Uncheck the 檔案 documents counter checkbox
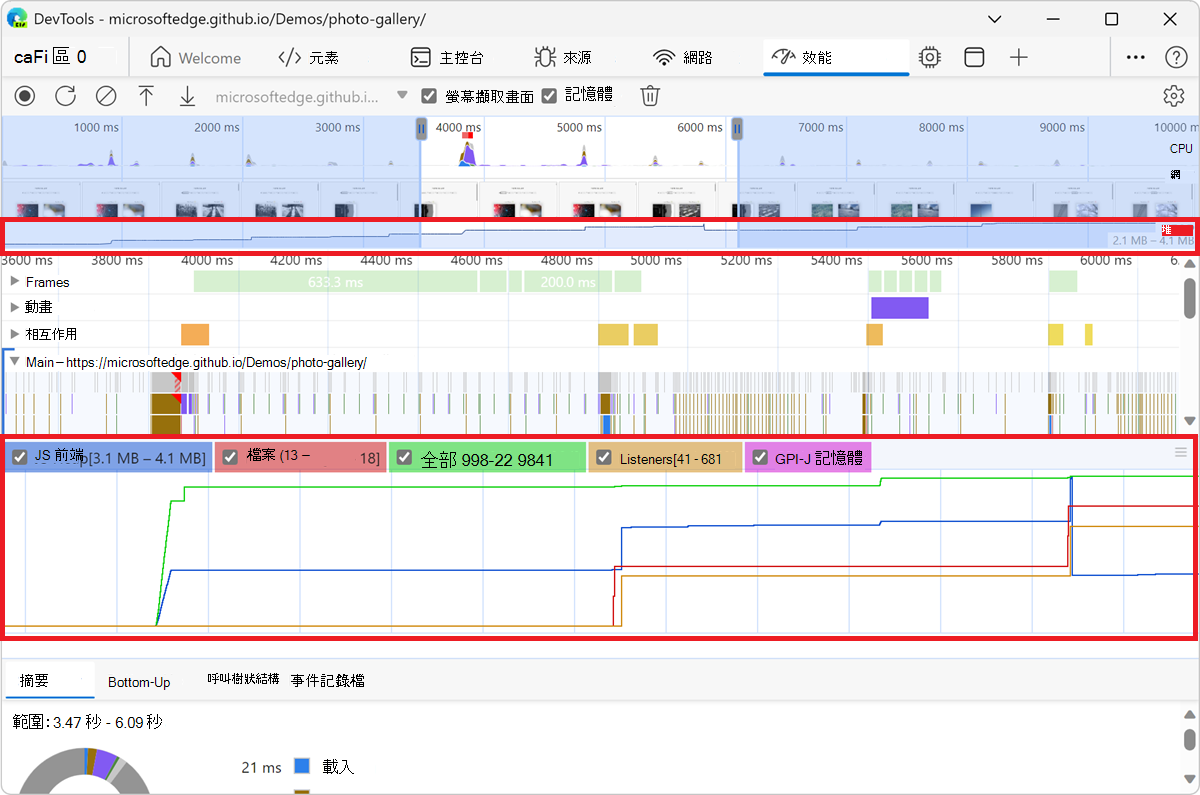 229,458
